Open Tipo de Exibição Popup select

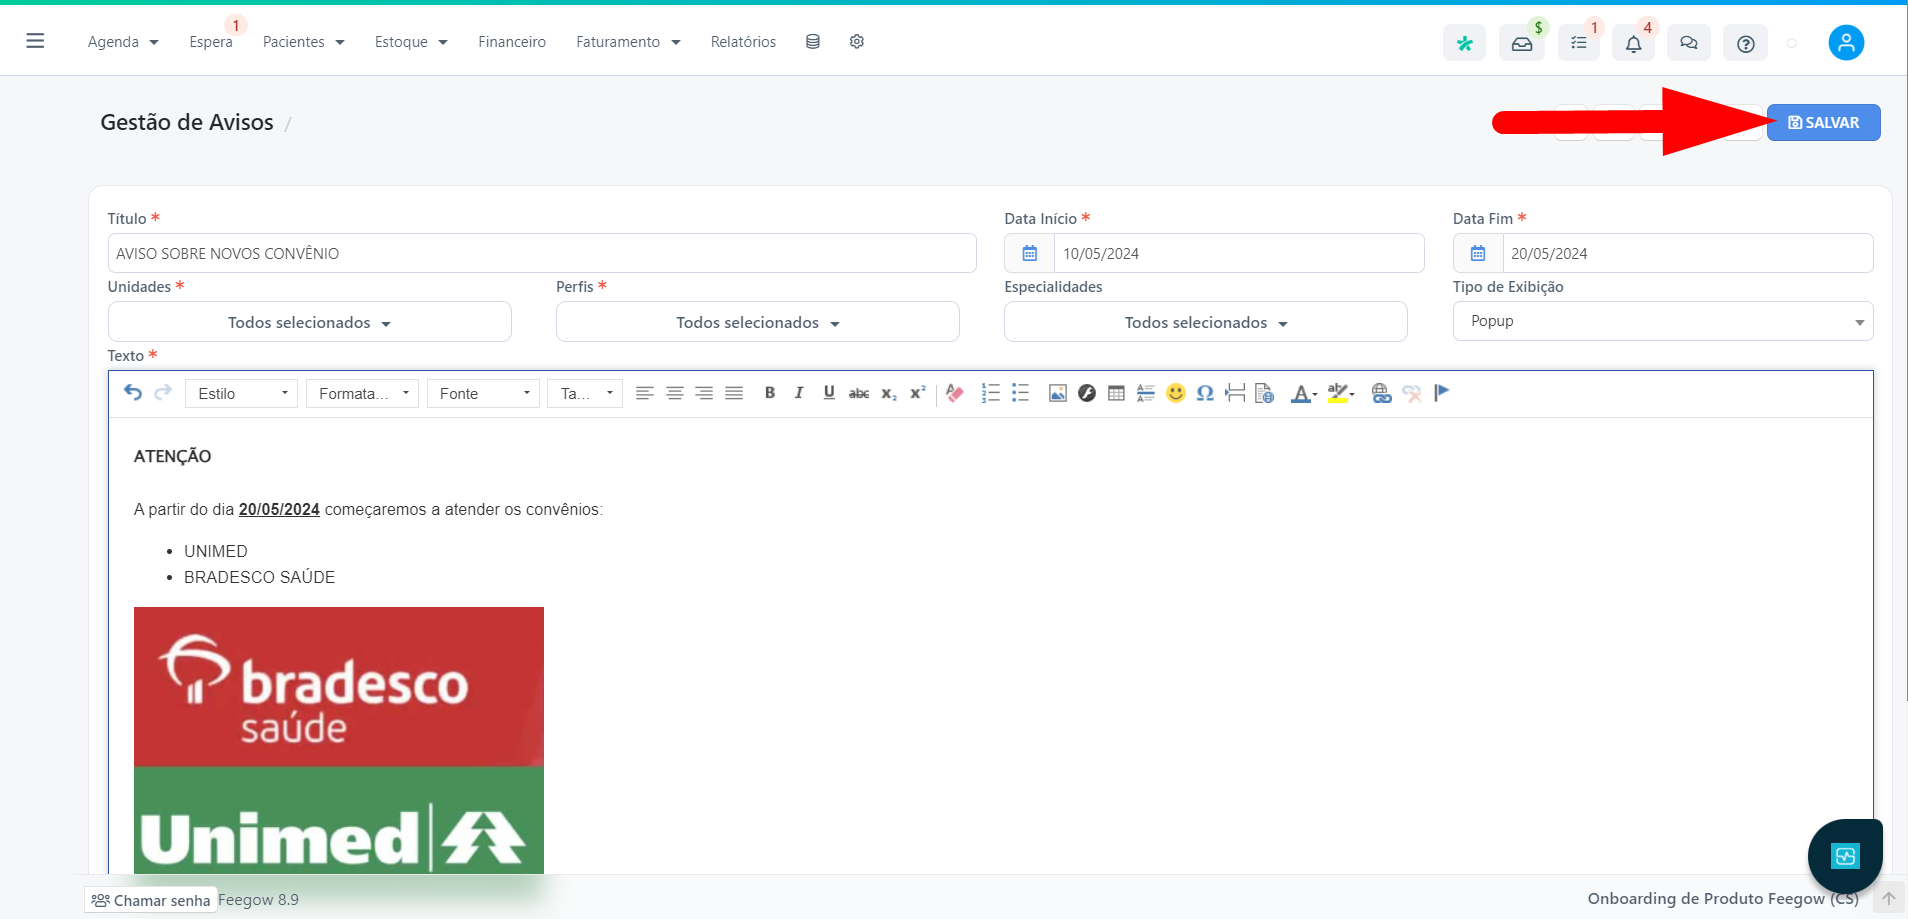(1663, 321)
